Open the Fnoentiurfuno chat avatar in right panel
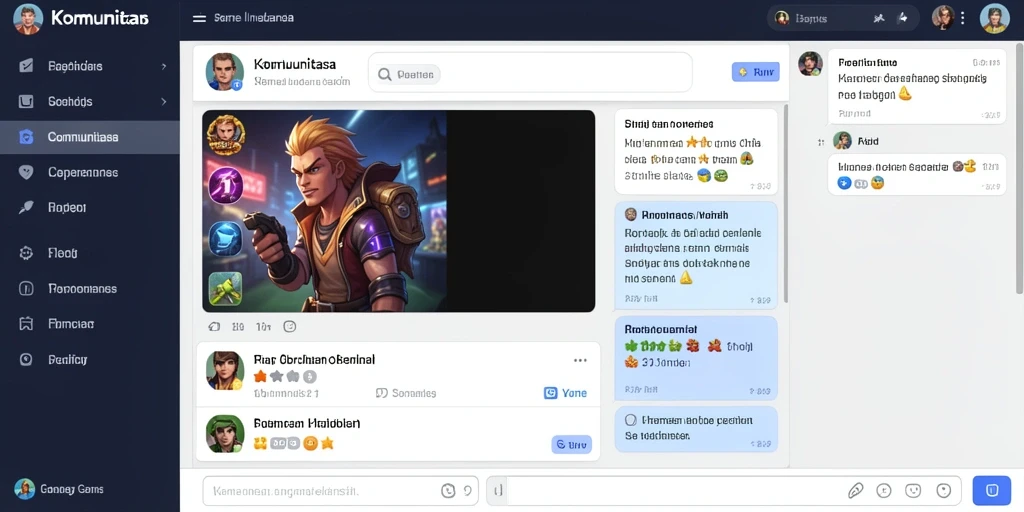This screenshot has height=512, width=1024. (x=810, y=63)
